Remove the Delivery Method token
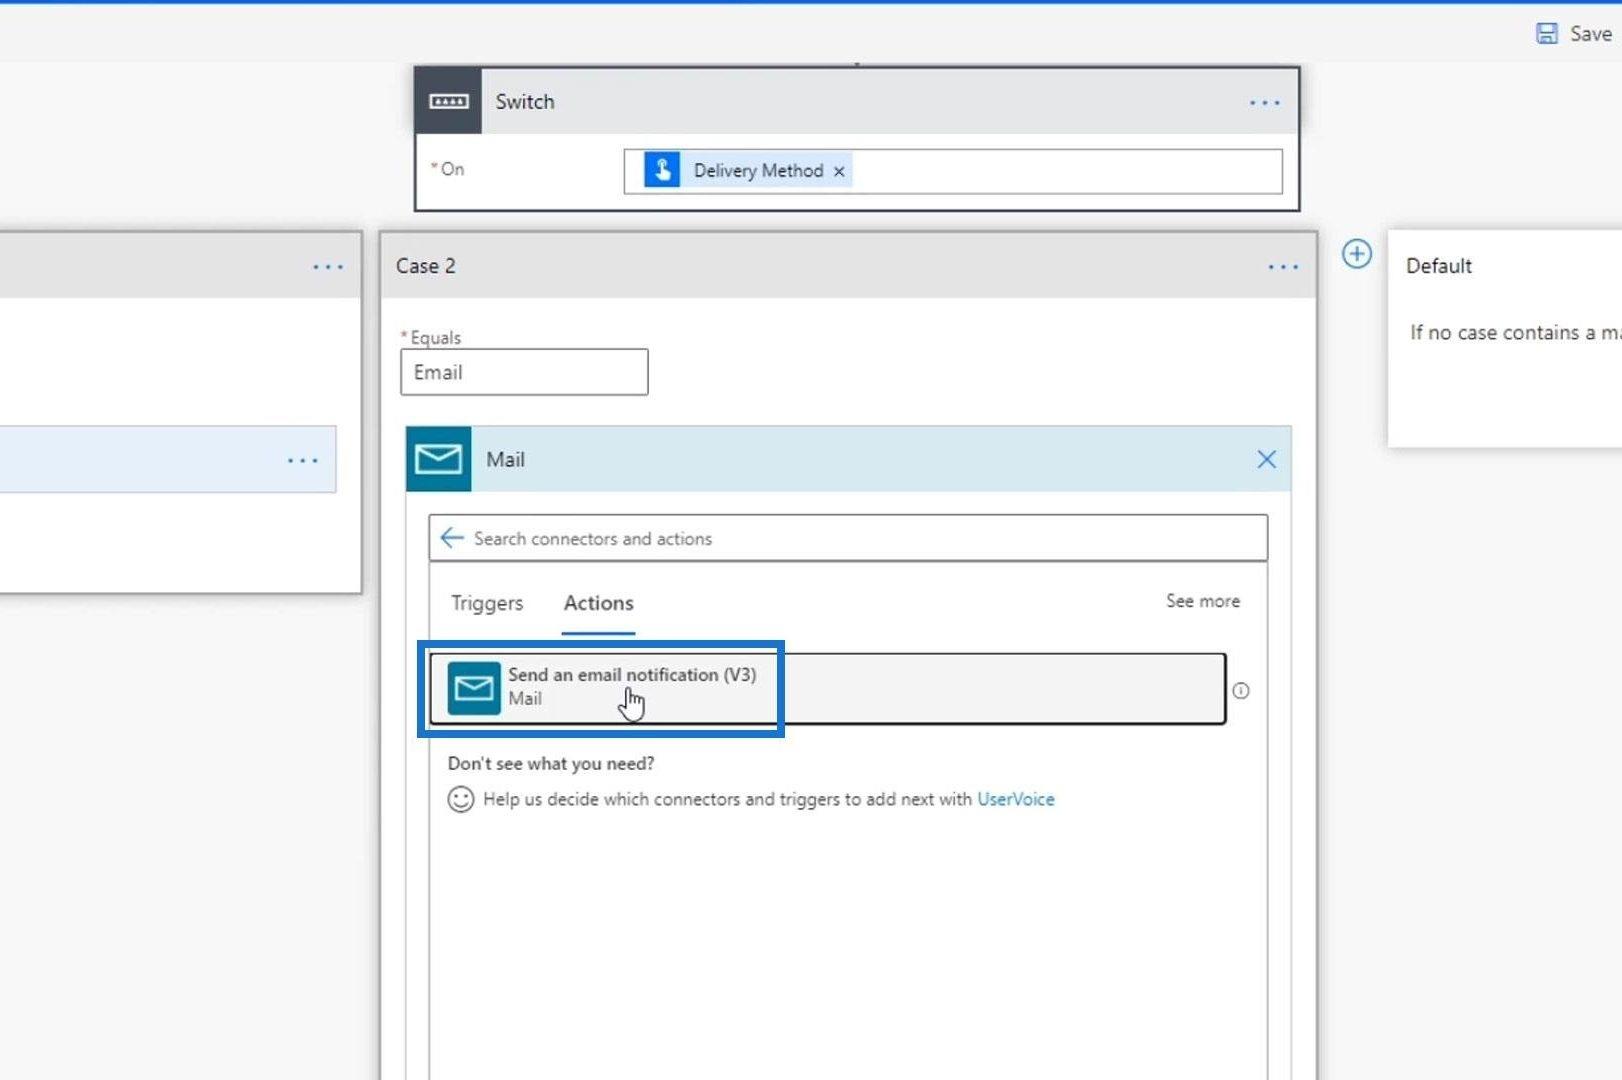 839,171
